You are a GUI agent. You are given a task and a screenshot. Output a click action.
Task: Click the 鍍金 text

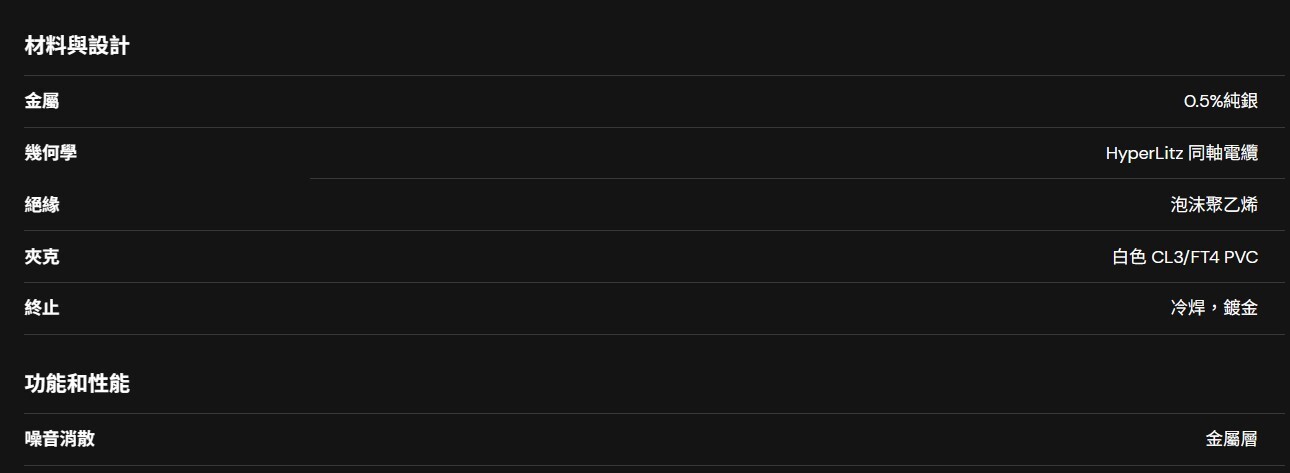tap(1241, 308)
